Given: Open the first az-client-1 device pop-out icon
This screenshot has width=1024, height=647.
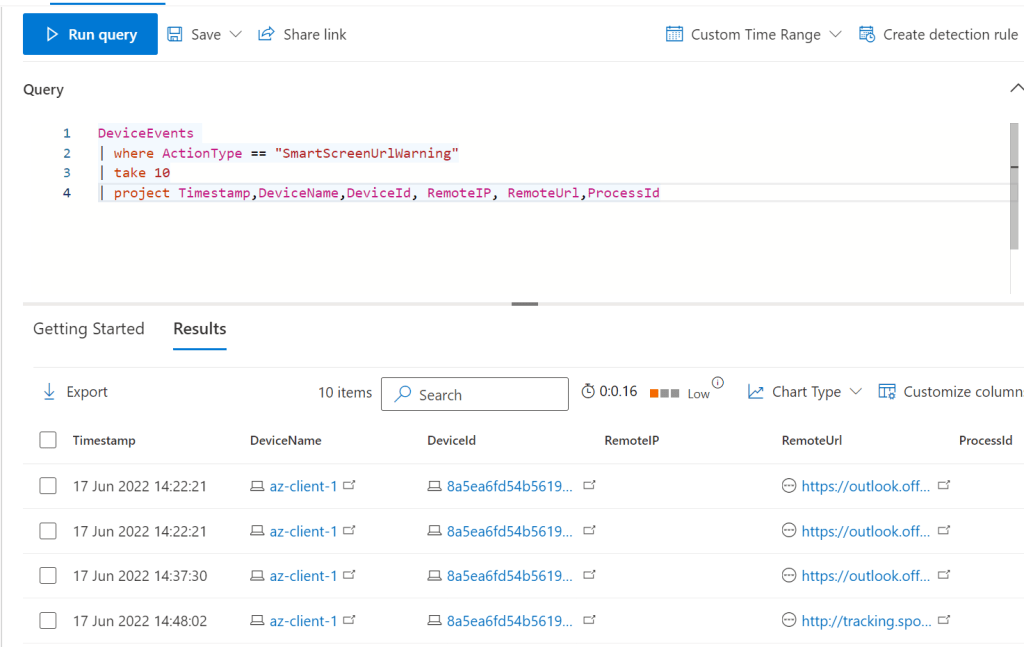Looking at the screenshot, I should tap(349, 485).
